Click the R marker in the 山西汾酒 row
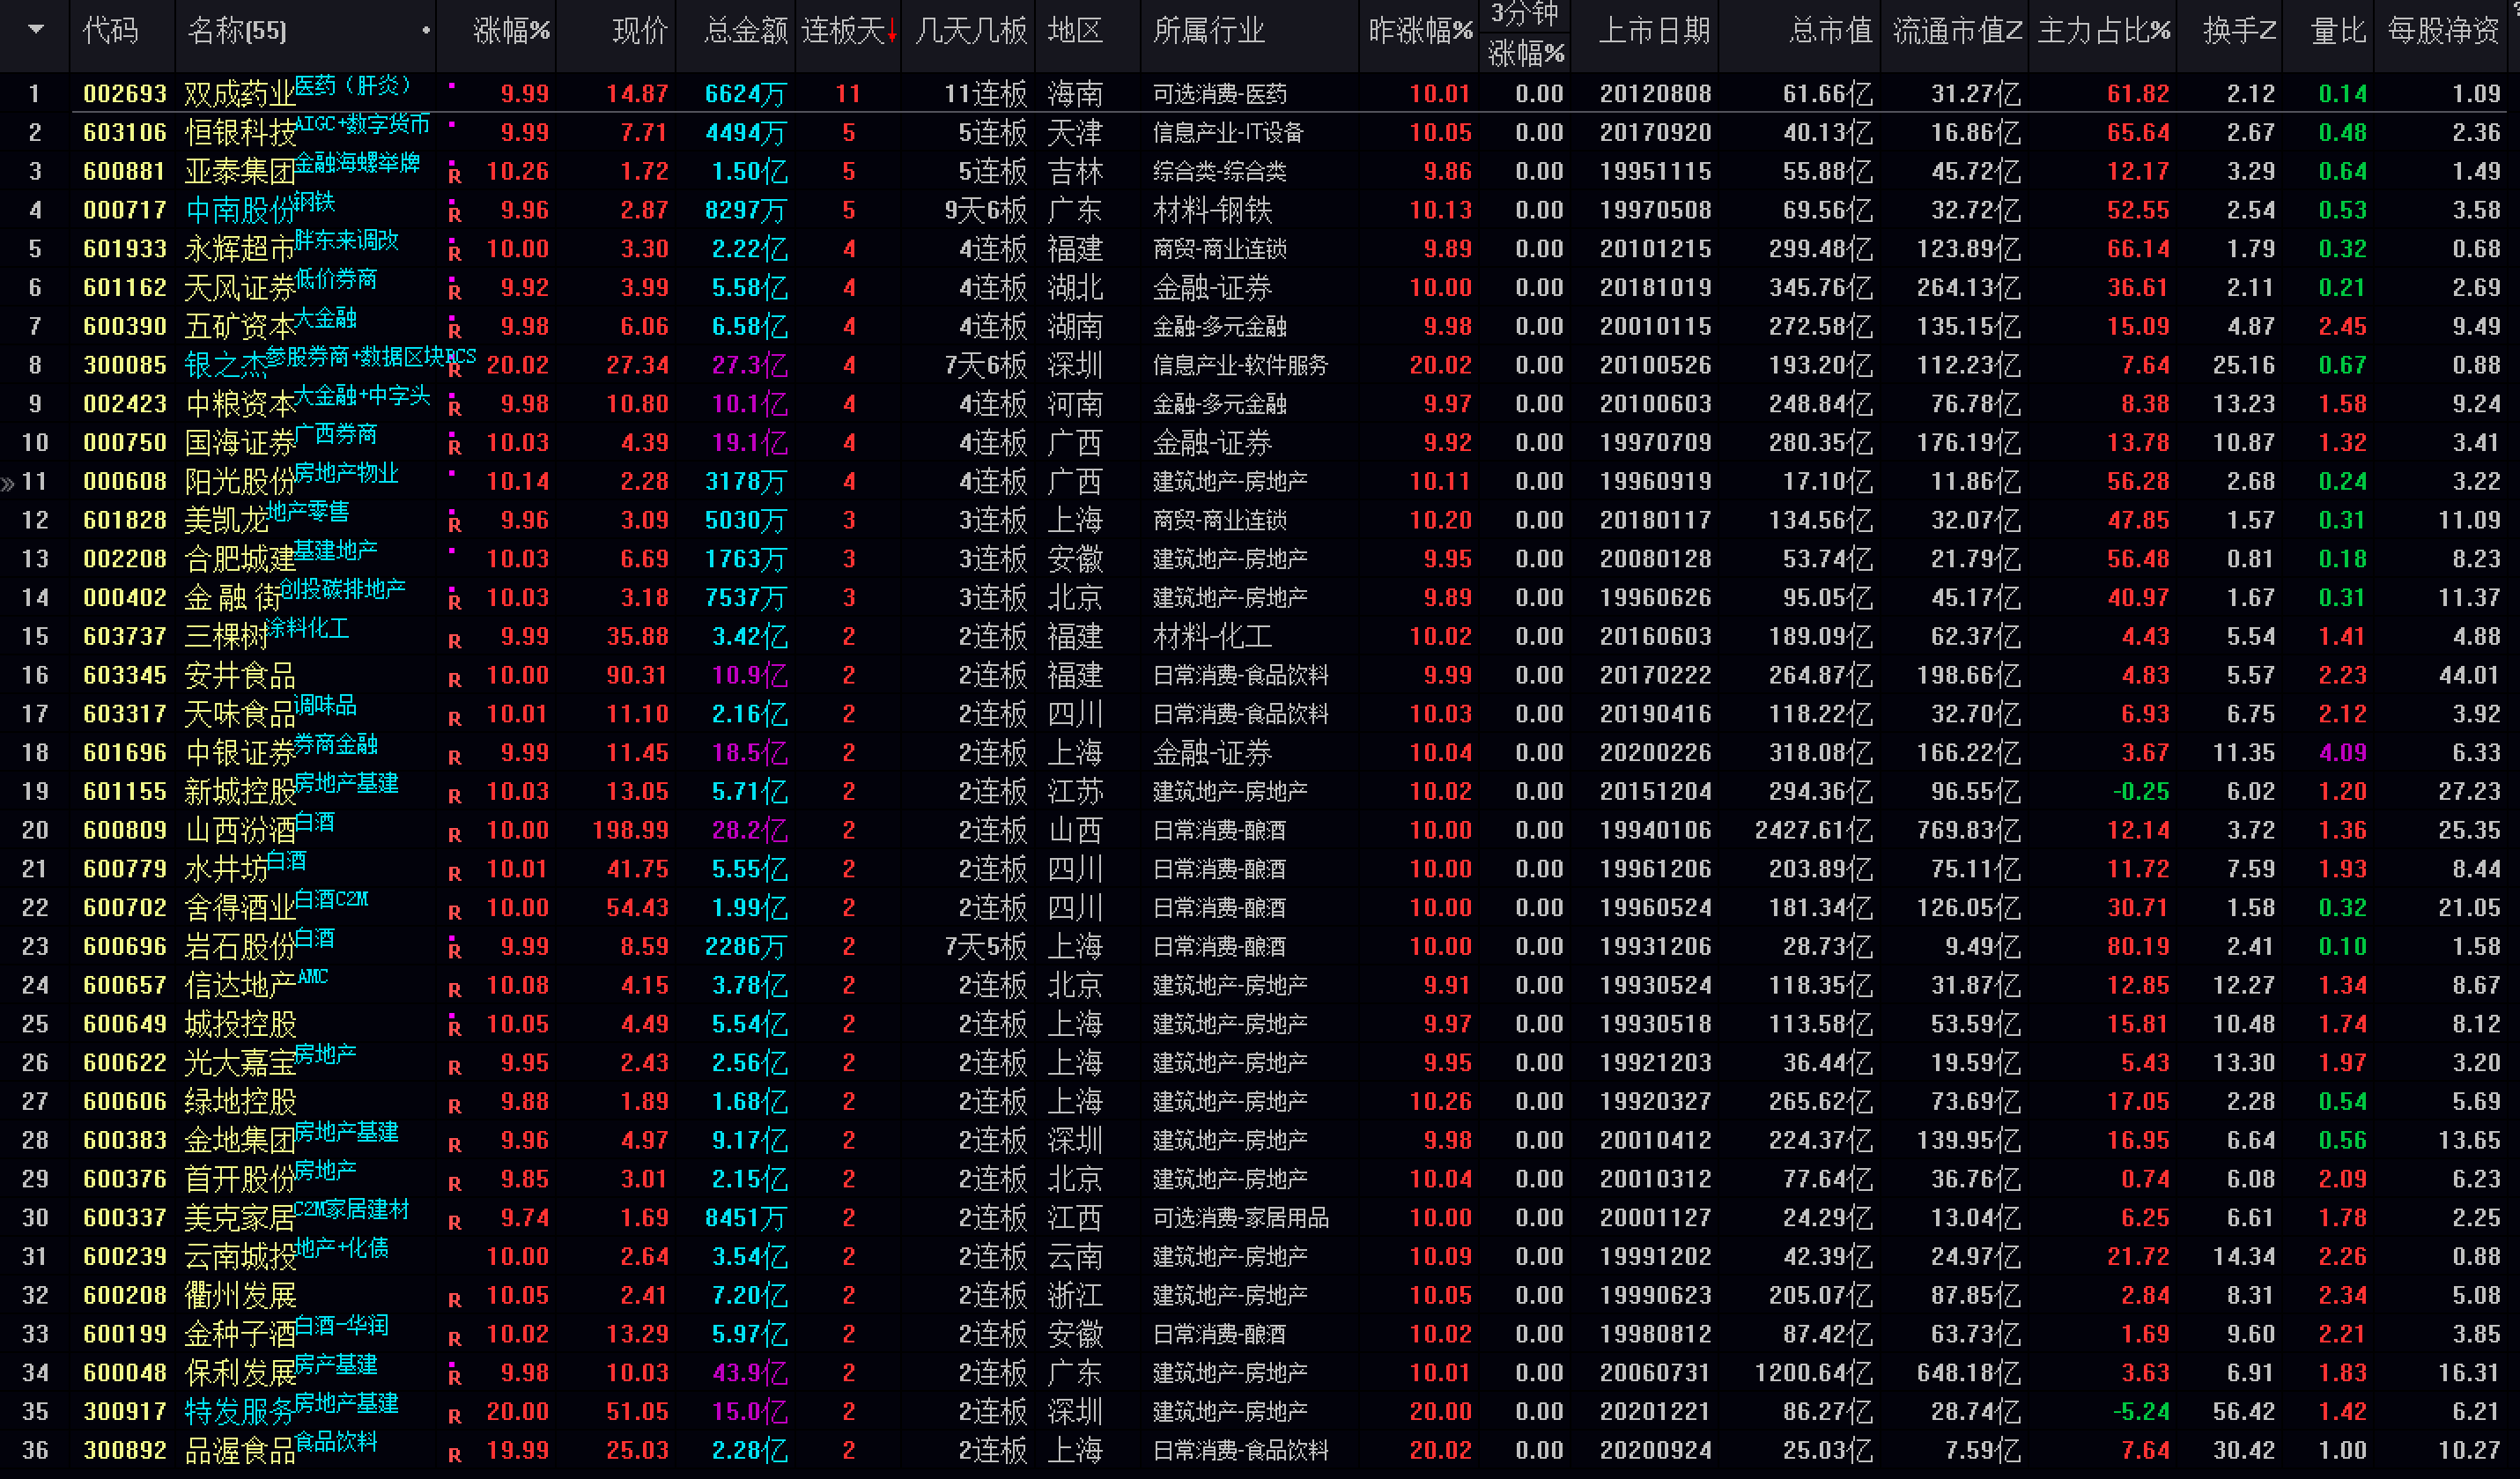Image resolution: width=2520 pixels, height=1479 pixels. point(455,833)
